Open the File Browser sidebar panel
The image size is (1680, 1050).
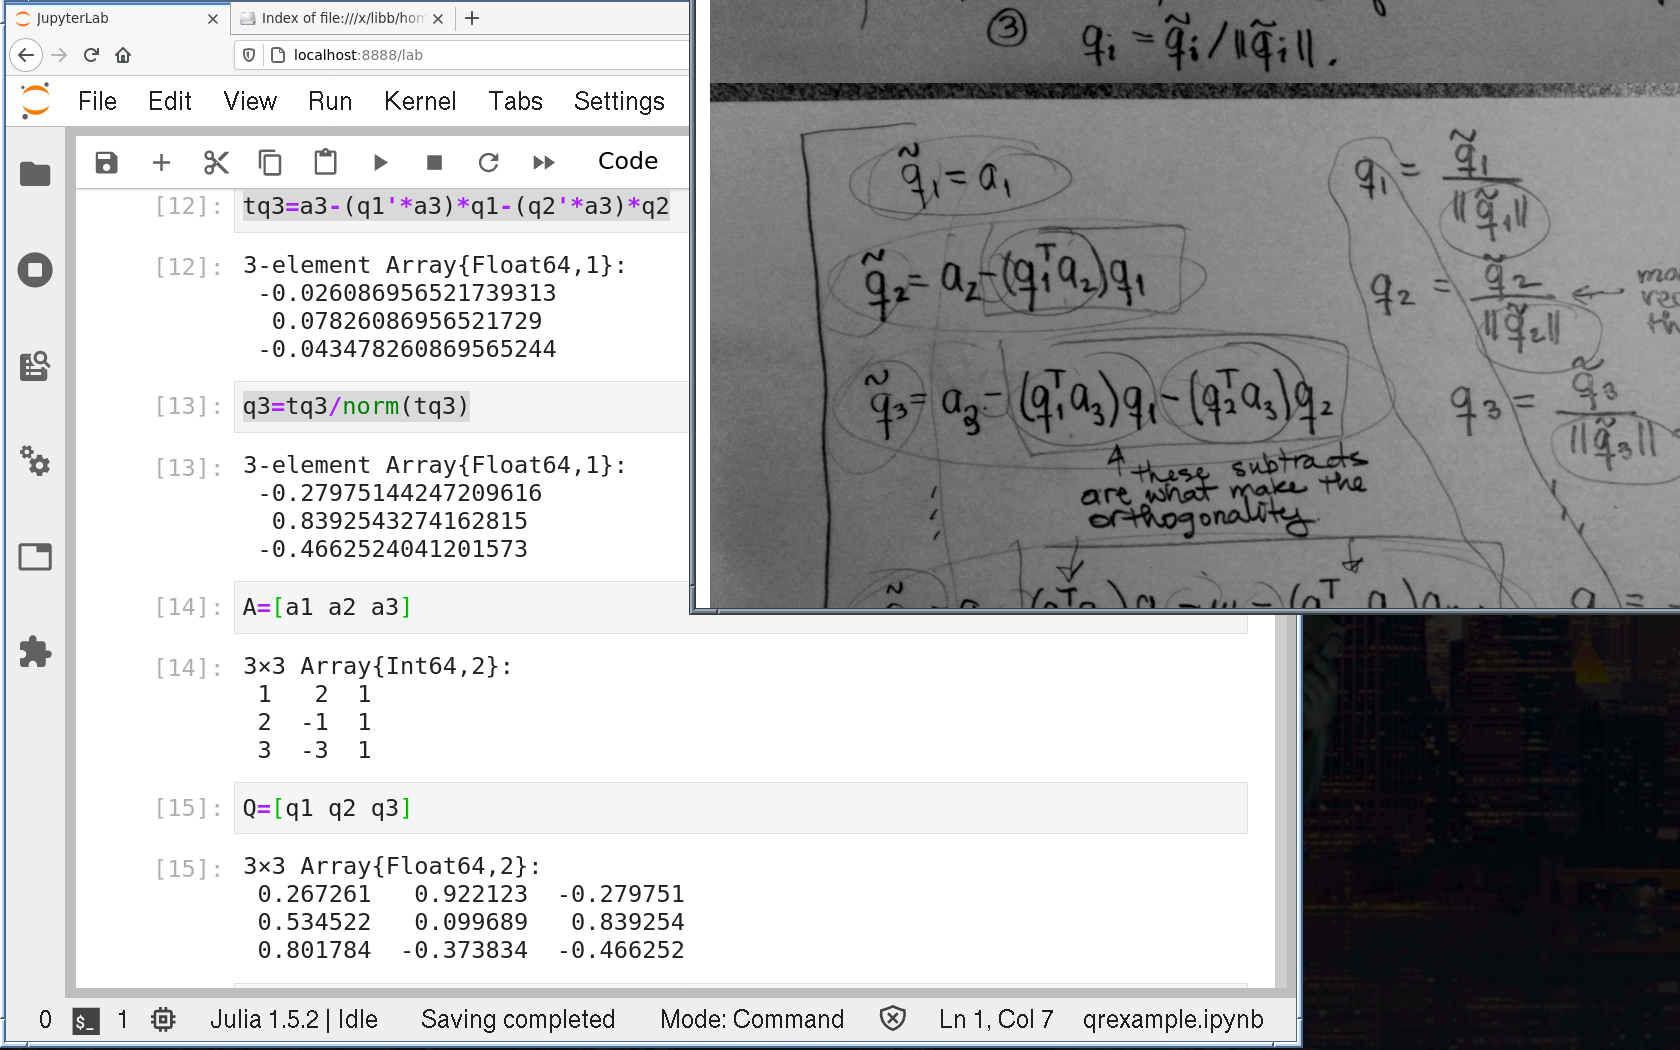(x=35, y=174)
